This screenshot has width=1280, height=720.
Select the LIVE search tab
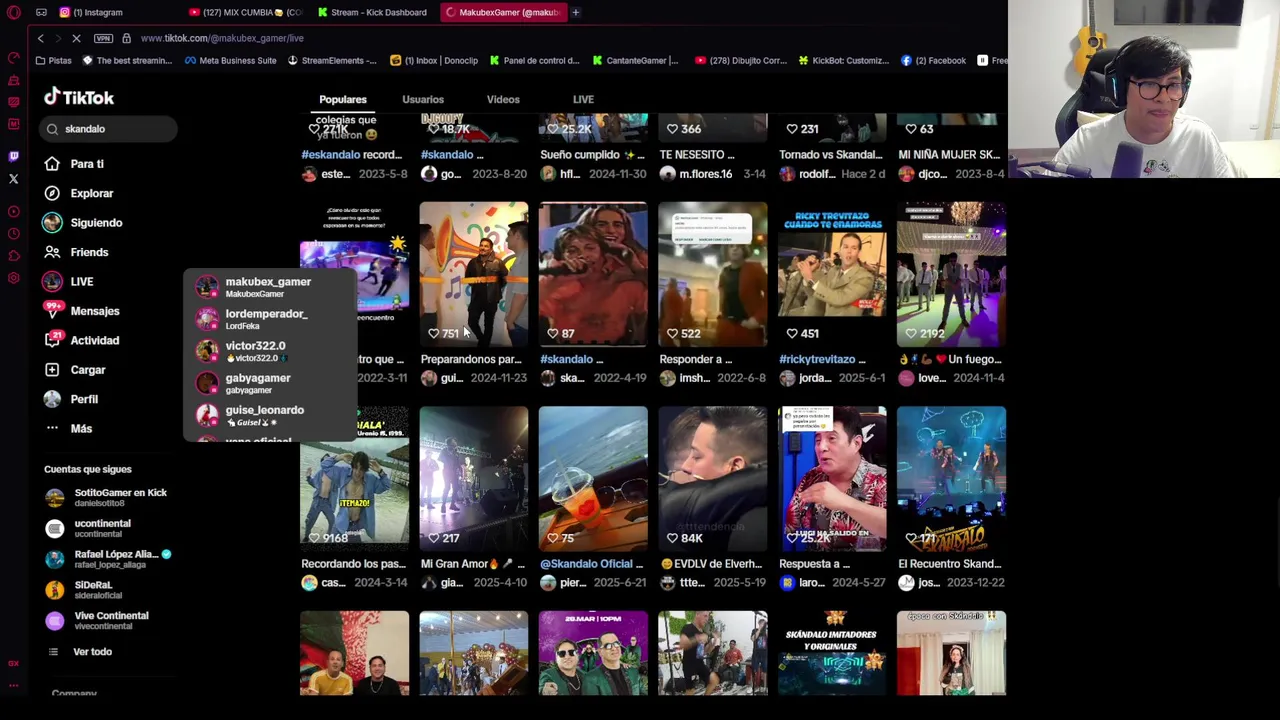tap(583, 99)
